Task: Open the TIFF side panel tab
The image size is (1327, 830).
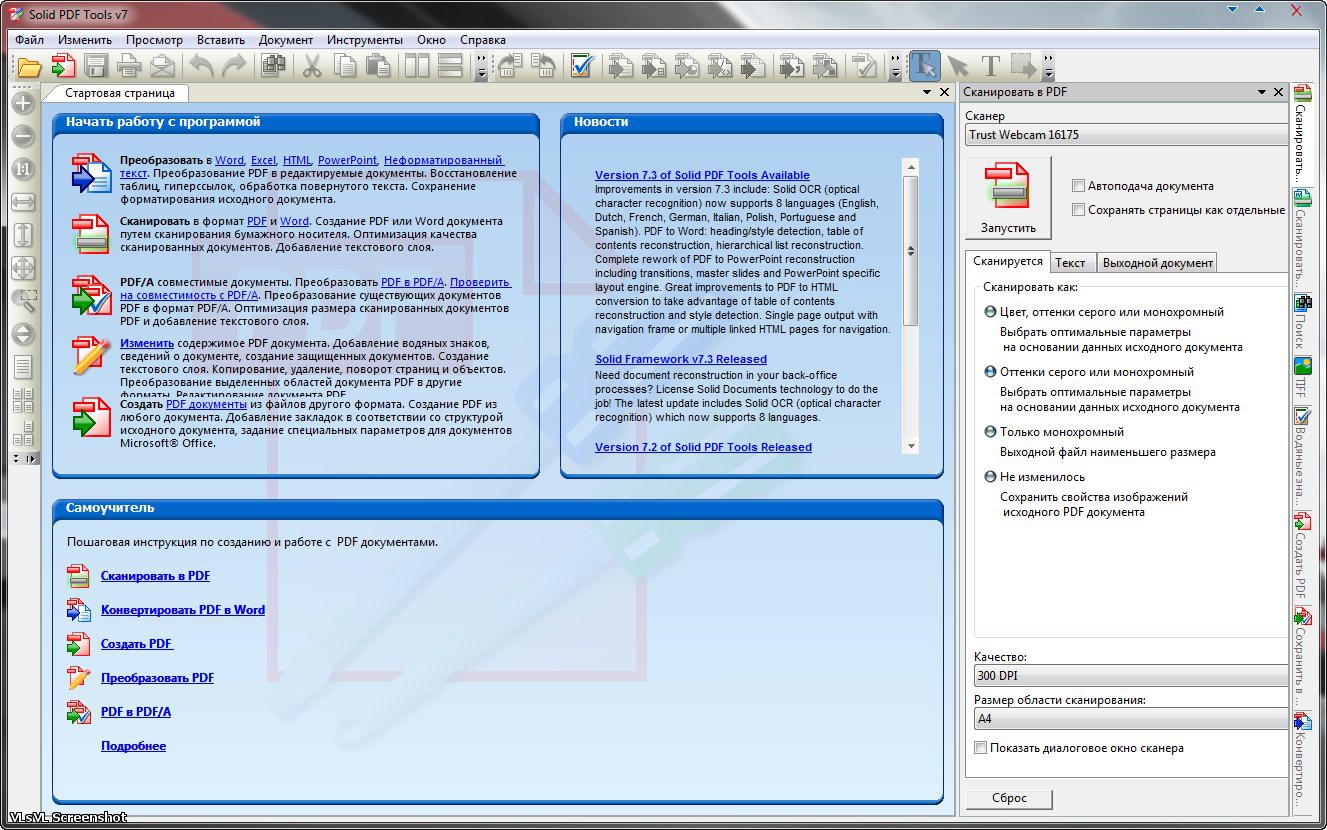Action: click(1302, 378)
